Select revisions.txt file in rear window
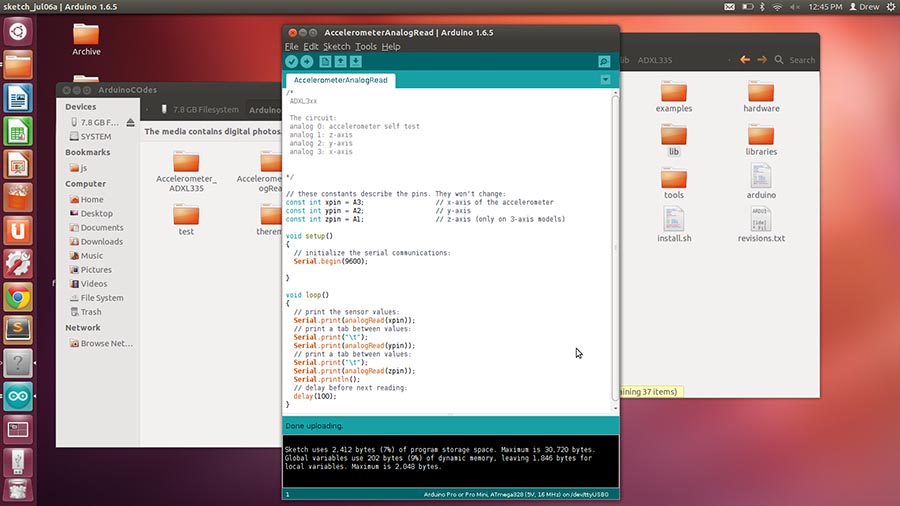The width and height of the screenshot is (900, 506). click(x=761, y=224)
